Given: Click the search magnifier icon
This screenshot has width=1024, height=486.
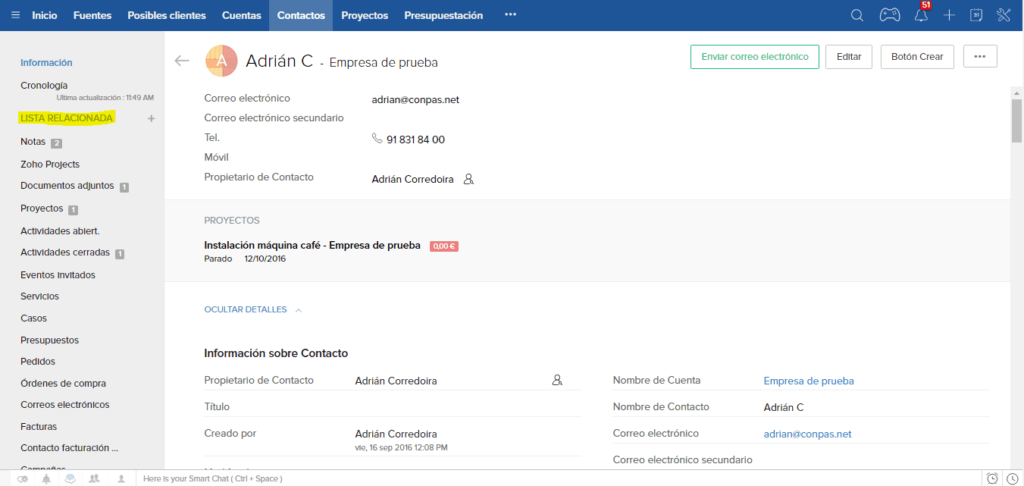Looking at the screenshot, I should (x=857, y=16).
